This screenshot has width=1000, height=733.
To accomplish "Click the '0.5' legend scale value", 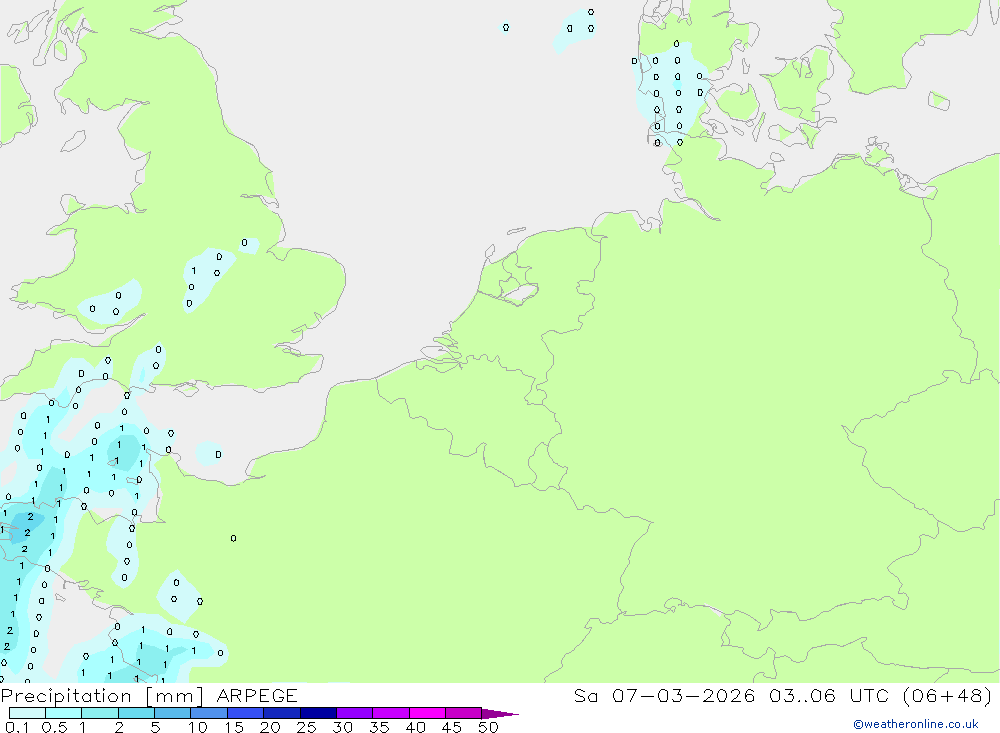I will pos(54,727).
